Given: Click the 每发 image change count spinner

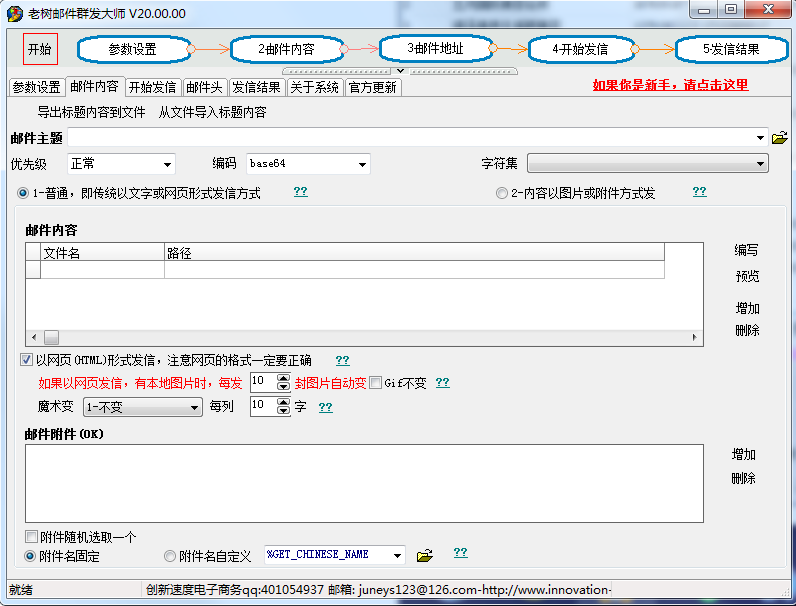Looking at the screenshot, I should pos(270,383).
